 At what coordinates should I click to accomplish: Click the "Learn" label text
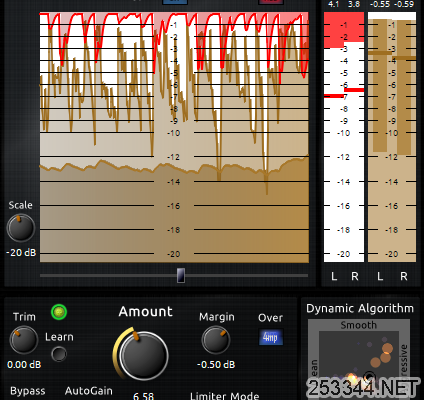tap(59, 337)
